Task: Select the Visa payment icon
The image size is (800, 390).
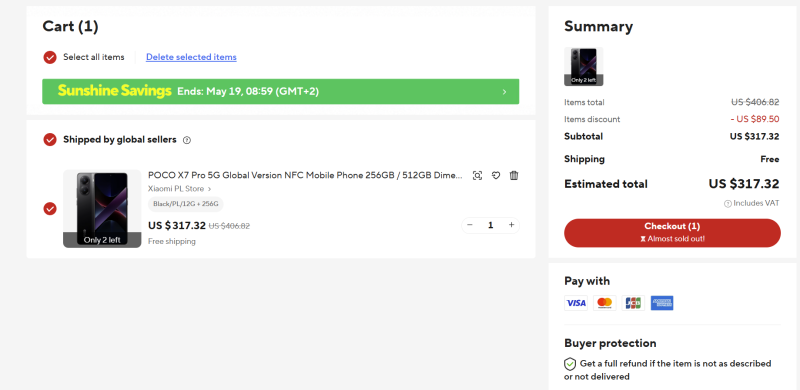Action: click(x=576, y=303)
